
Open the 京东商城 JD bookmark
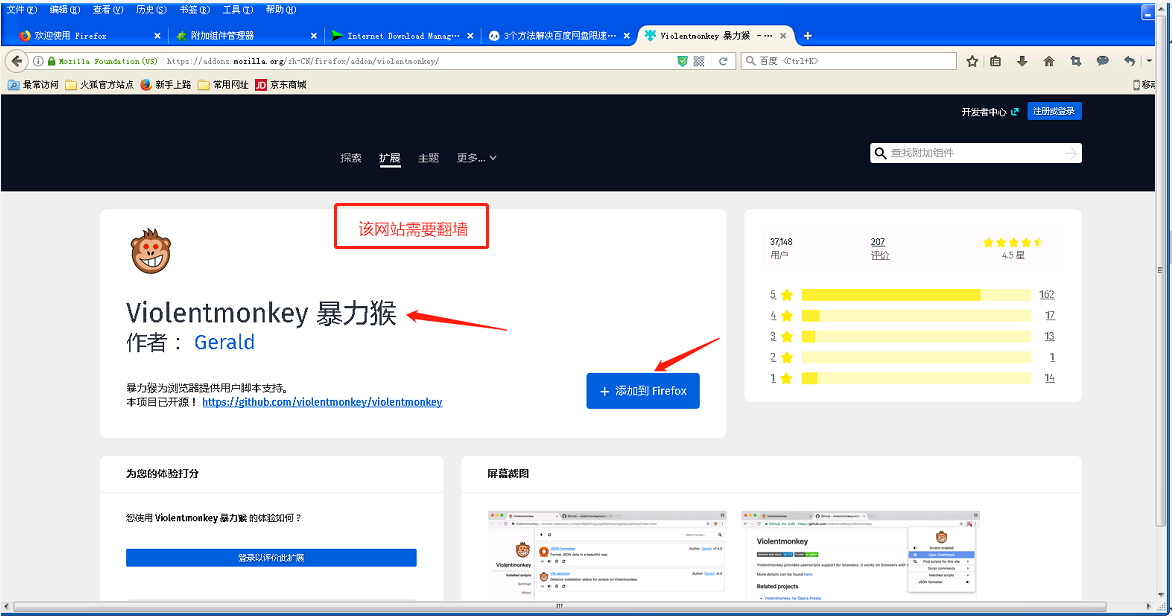coord(281,85)
